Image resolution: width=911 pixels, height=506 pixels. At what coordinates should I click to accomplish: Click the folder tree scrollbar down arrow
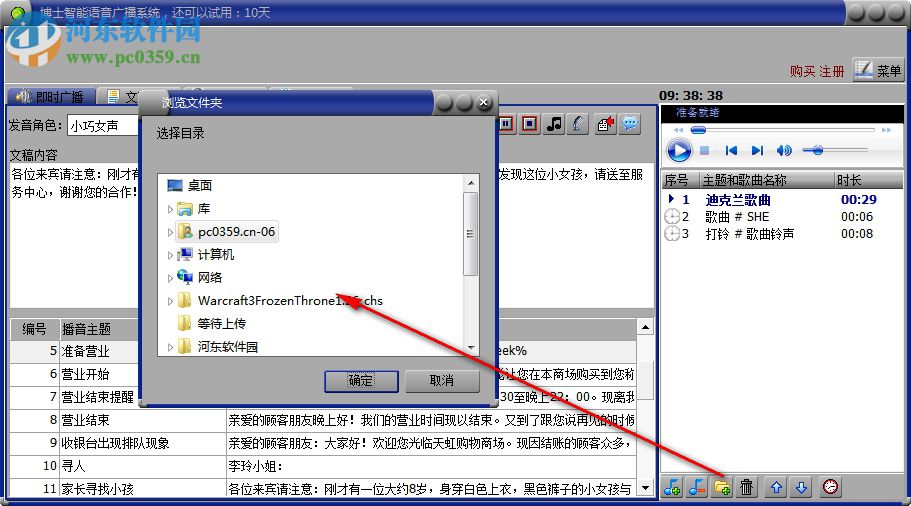coord(471,348)
